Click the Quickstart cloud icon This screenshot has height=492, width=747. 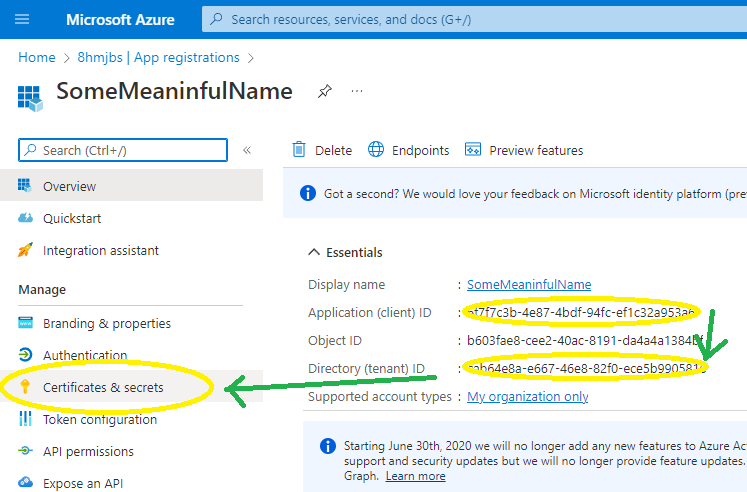25,218
